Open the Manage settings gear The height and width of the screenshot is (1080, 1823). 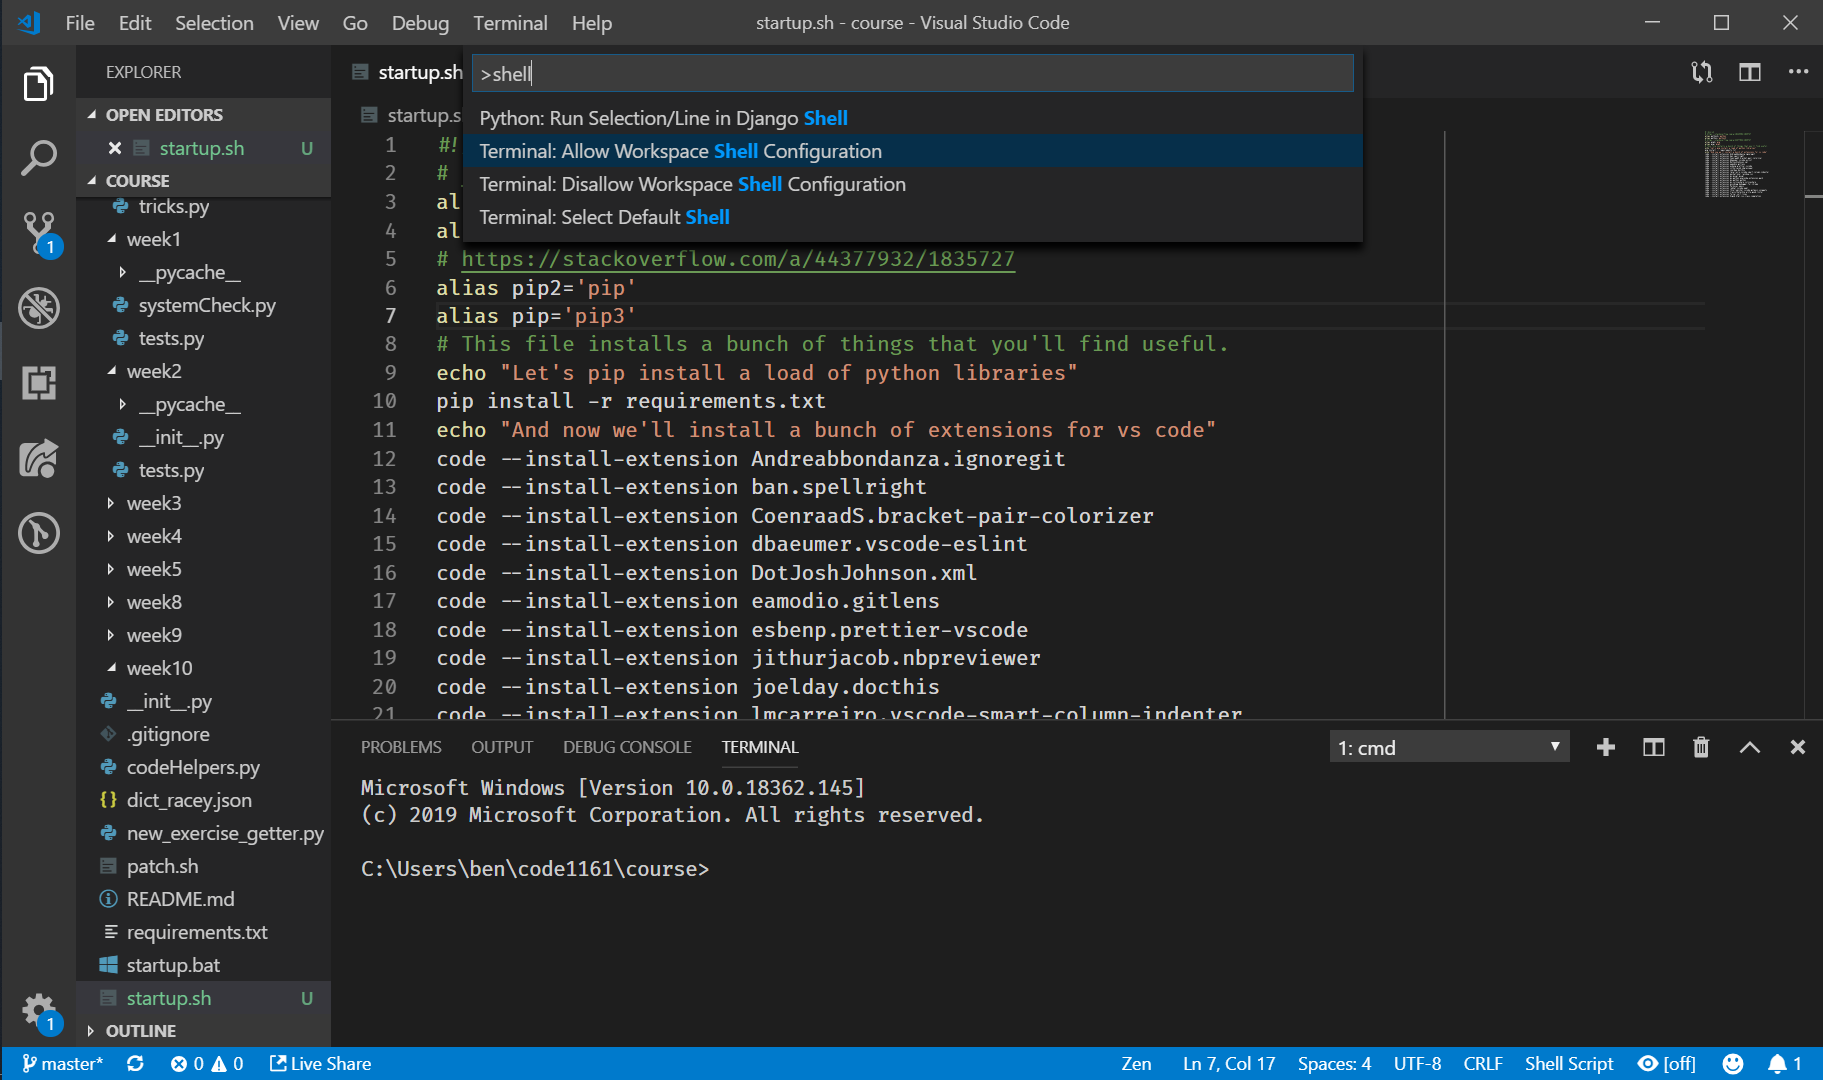(38, 1010)
